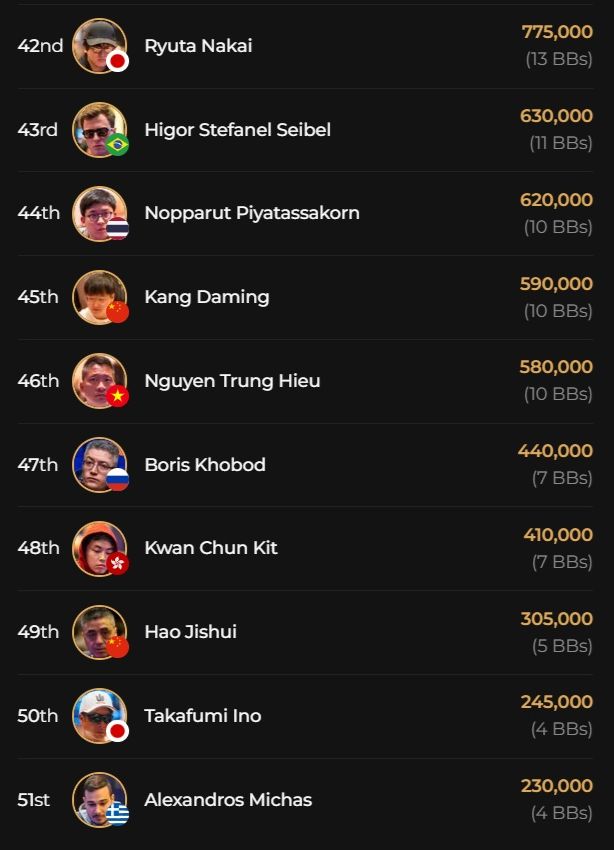The height and width of the screenshot is (850, 614).
Task: Click the Hong Kong flag on Kwan's avatar
Action: click(x=118, y=564)
